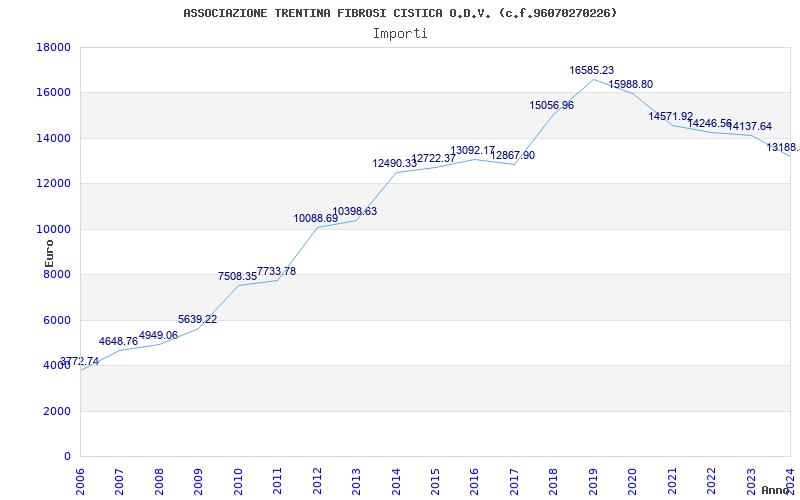800x500 pixels.
Task: Click the x-axis year 2007
Action: click(119, 481)
